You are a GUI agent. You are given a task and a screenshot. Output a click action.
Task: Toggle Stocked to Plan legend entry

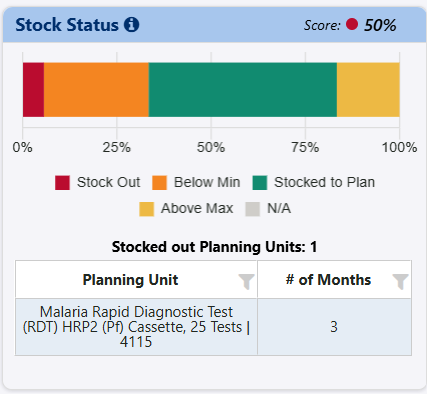[x=314, y=182]
